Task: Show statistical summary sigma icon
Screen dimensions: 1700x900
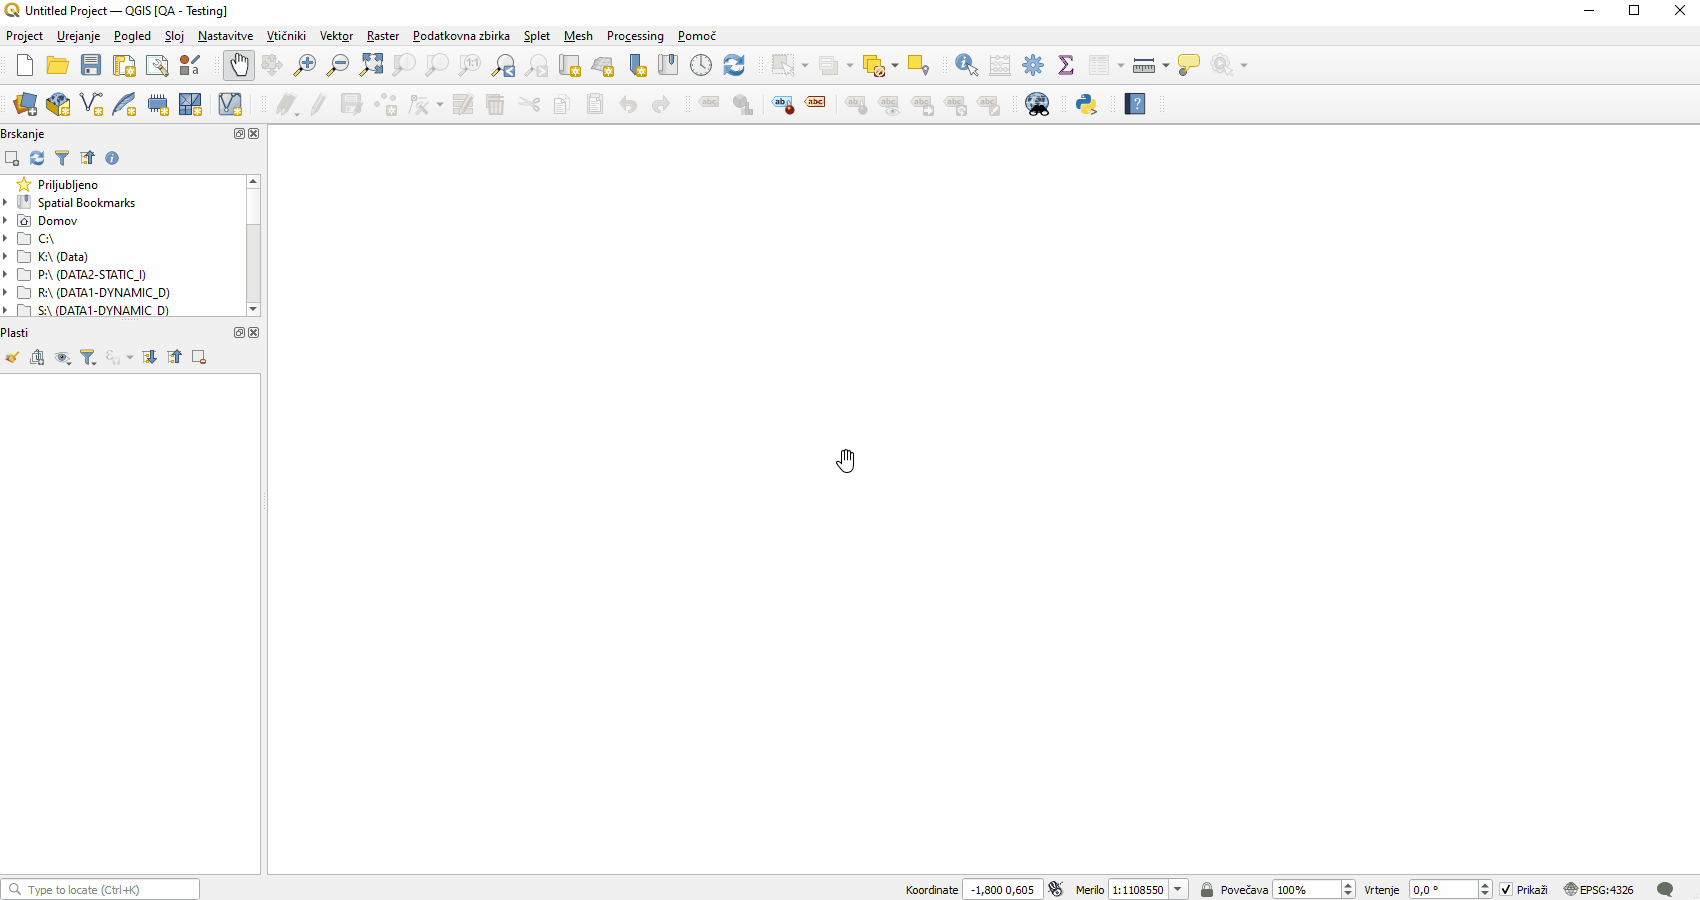Action: coord(1066,66)
